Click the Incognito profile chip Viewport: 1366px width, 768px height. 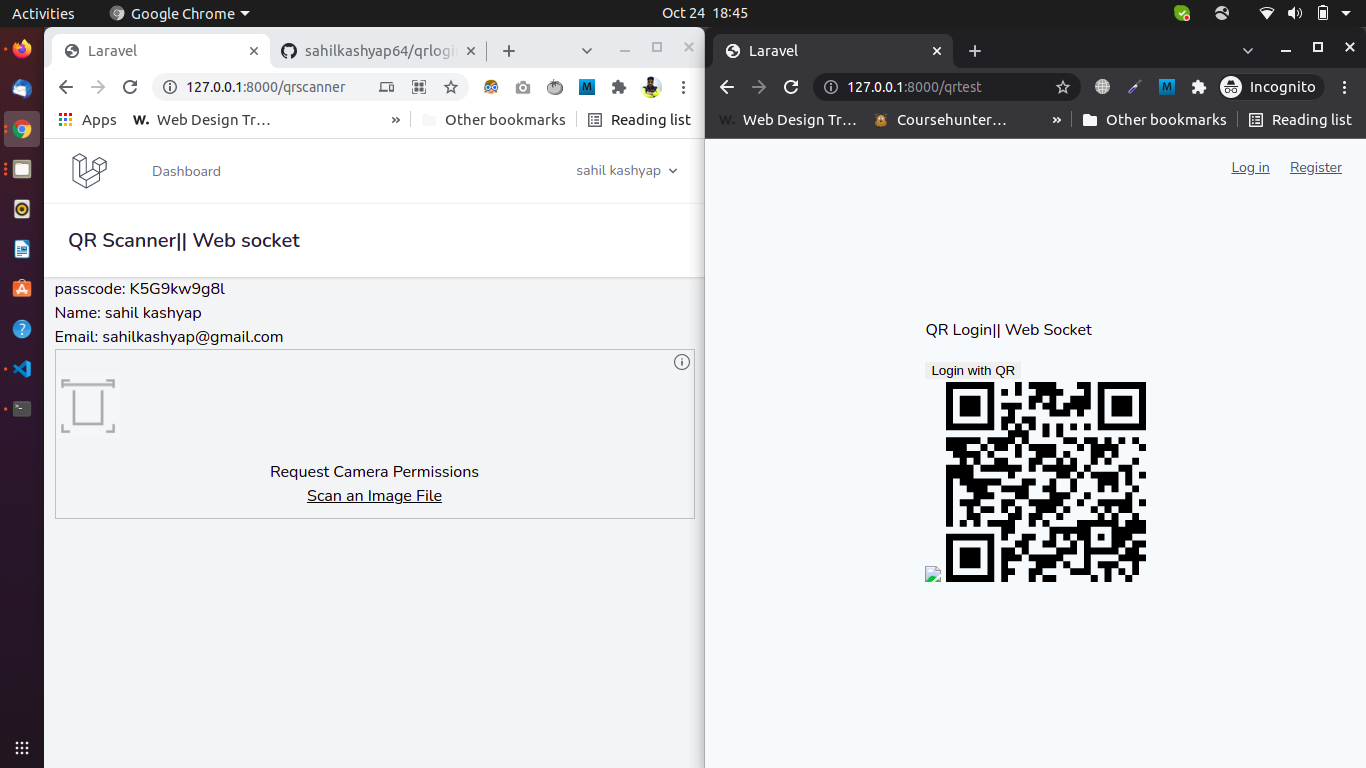(1271, 87)
